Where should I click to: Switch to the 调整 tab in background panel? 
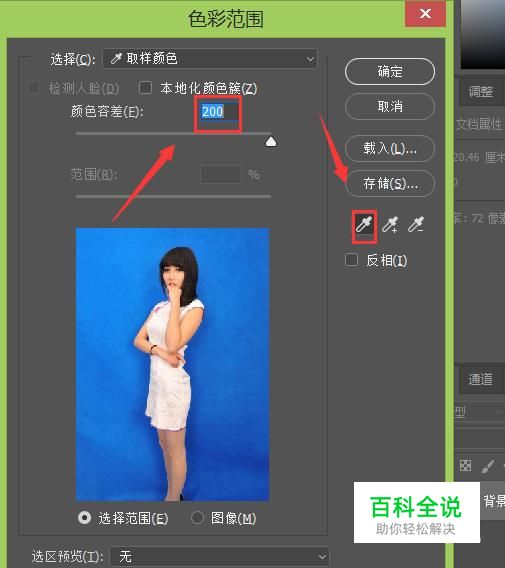click(x=480, y=91)
